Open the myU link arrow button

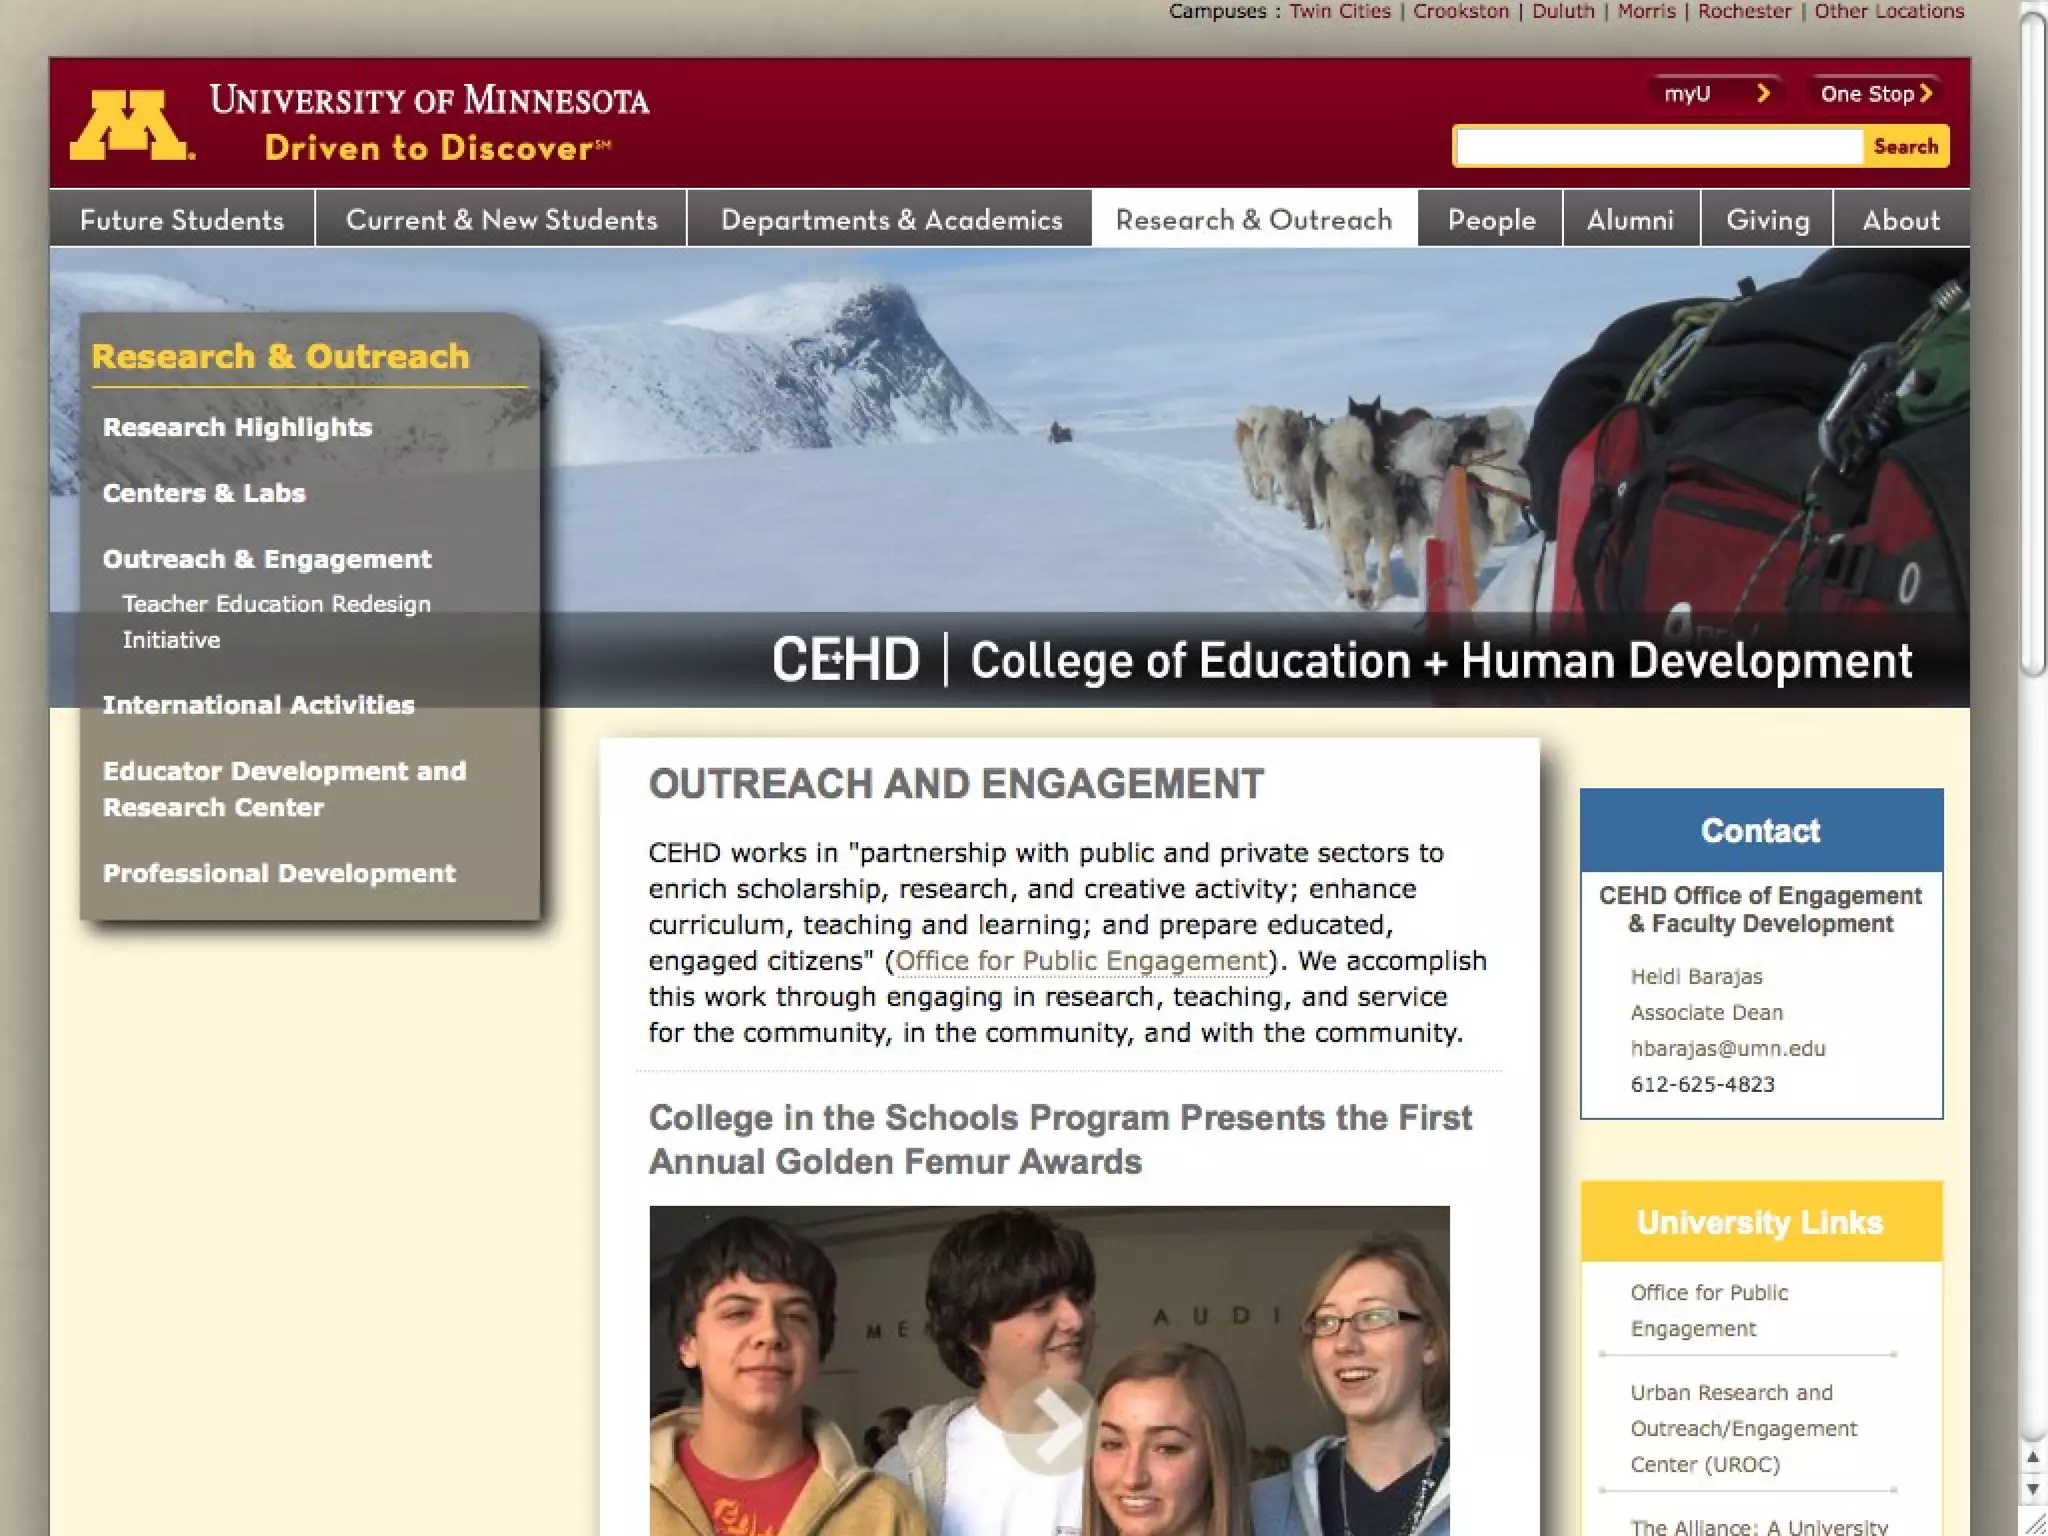point(1716,94)
